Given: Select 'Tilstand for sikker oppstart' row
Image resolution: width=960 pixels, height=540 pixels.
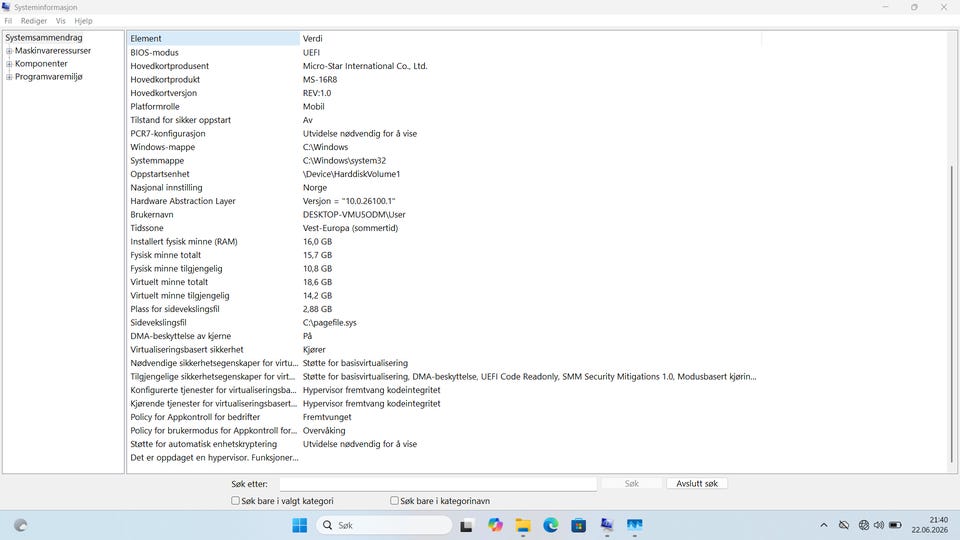Looking at the screenshot, I should coord(444,120).
